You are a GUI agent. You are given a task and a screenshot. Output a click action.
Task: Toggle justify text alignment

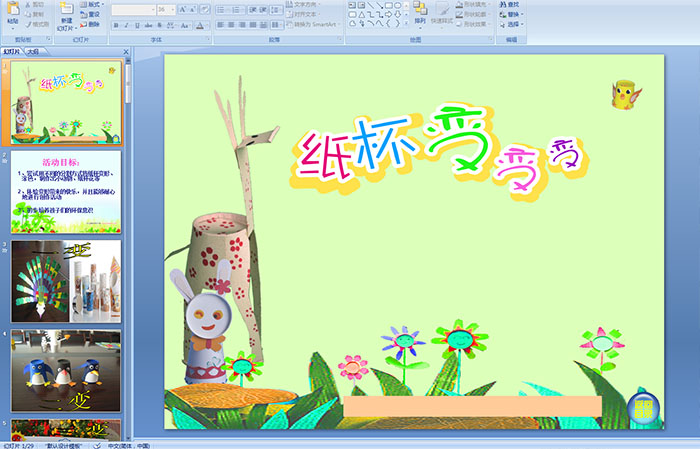click(253, 25)
